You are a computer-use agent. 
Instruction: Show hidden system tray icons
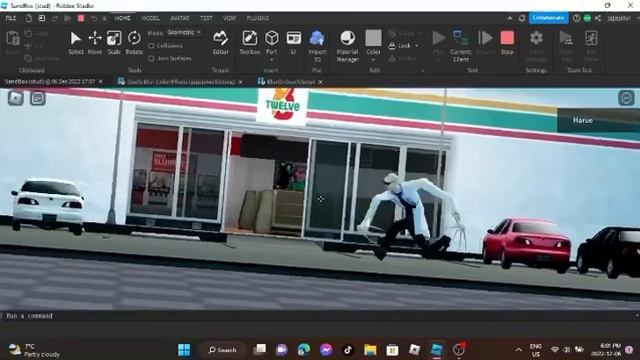point(518,350)
